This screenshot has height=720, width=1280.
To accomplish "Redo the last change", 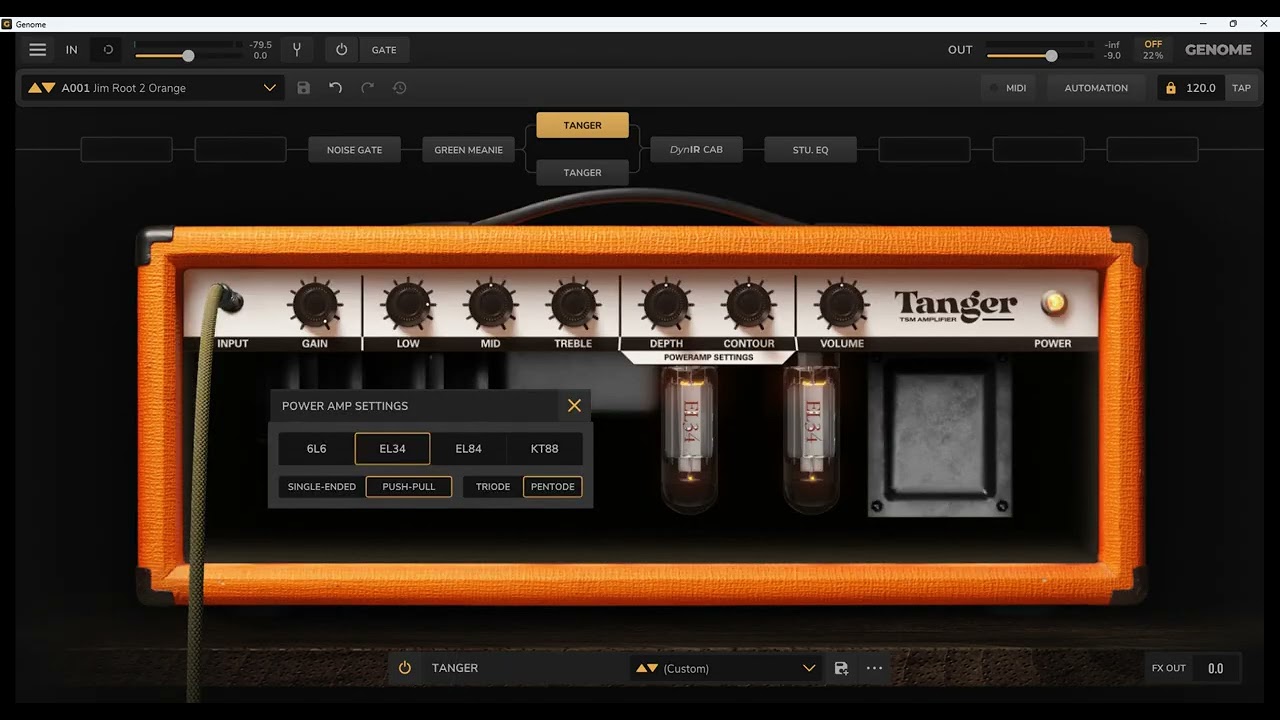I will pos(367,88).
